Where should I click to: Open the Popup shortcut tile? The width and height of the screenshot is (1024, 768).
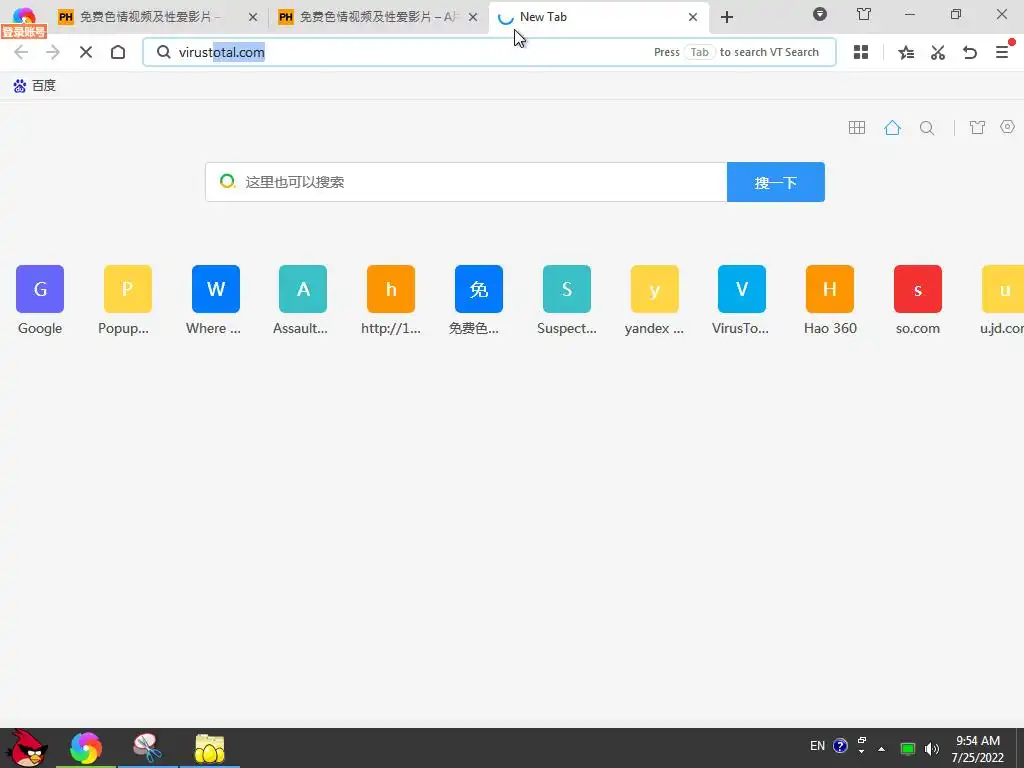click(127, 300)
